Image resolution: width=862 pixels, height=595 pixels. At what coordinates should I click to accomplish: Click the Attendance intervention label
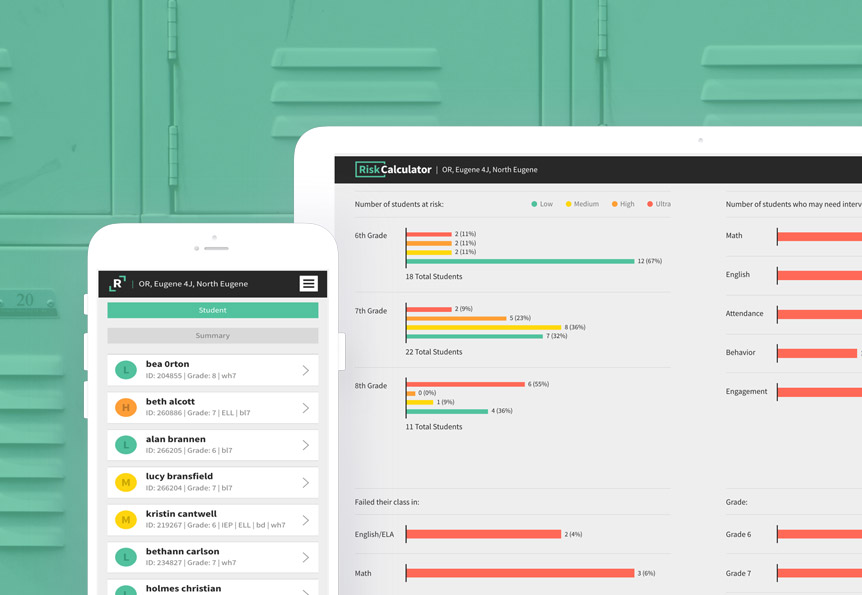tap(744, 313)
